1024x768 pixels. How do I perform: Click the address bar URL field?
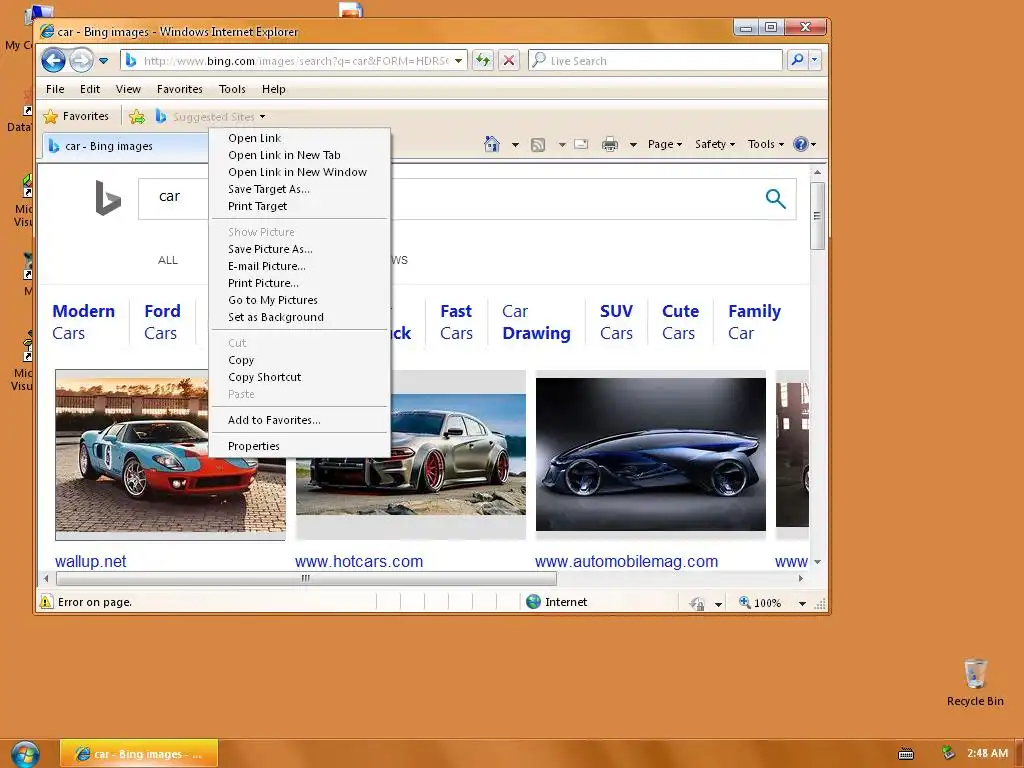(x=294, y=61)
